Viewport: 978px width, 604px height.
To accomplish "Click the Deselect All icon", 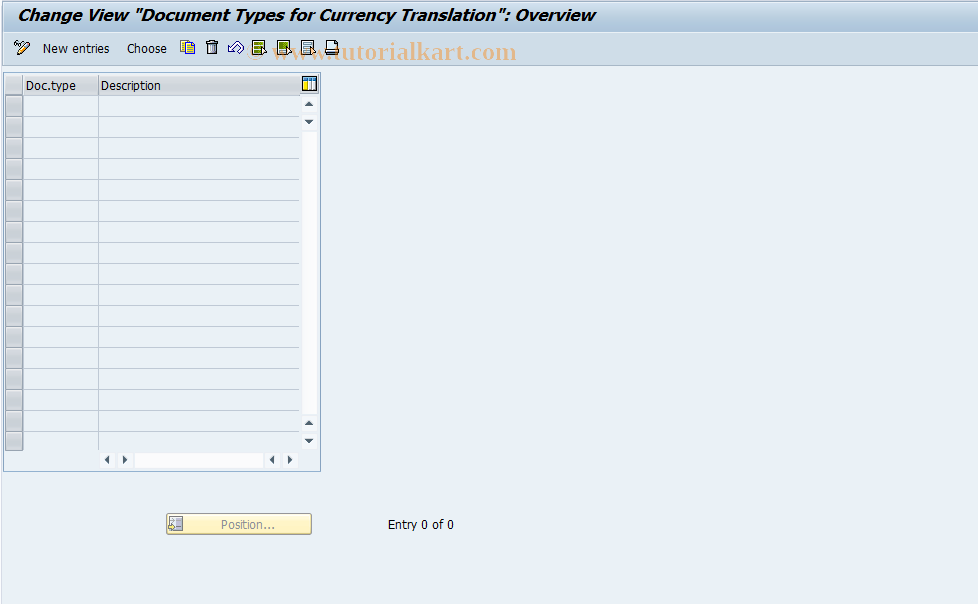I will (x=308, y=47).
